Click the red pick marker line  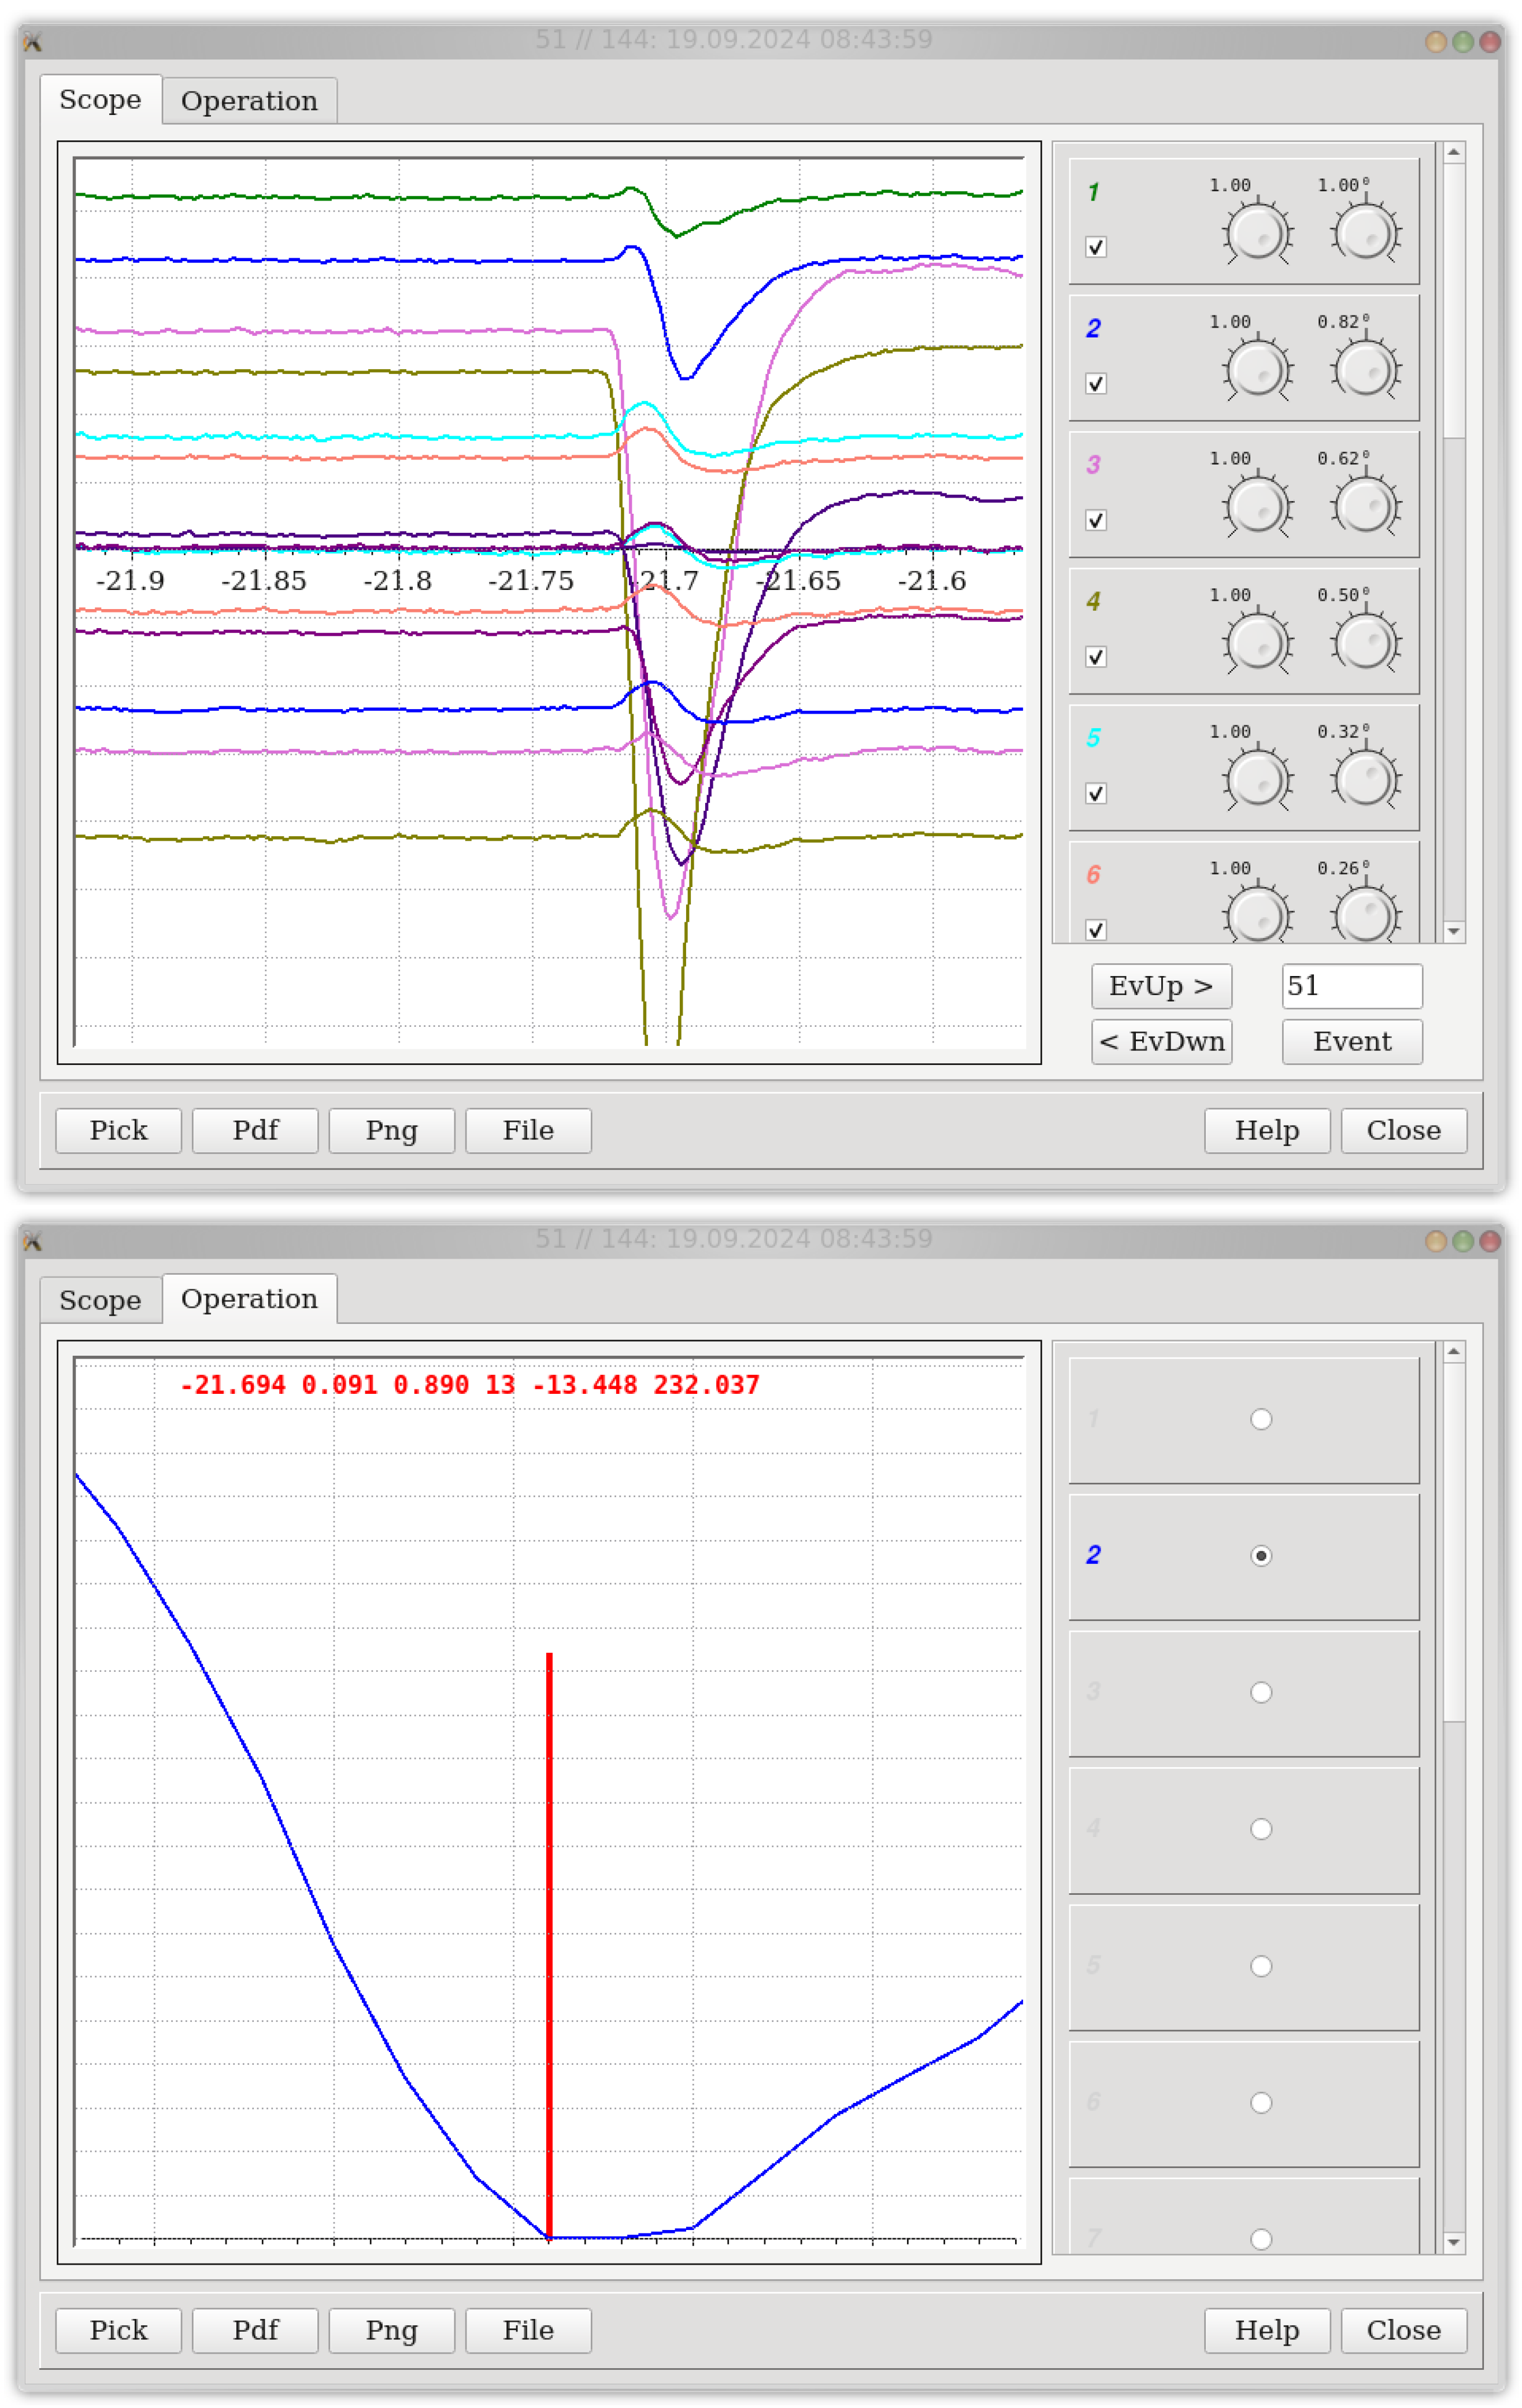[549, 1946]
